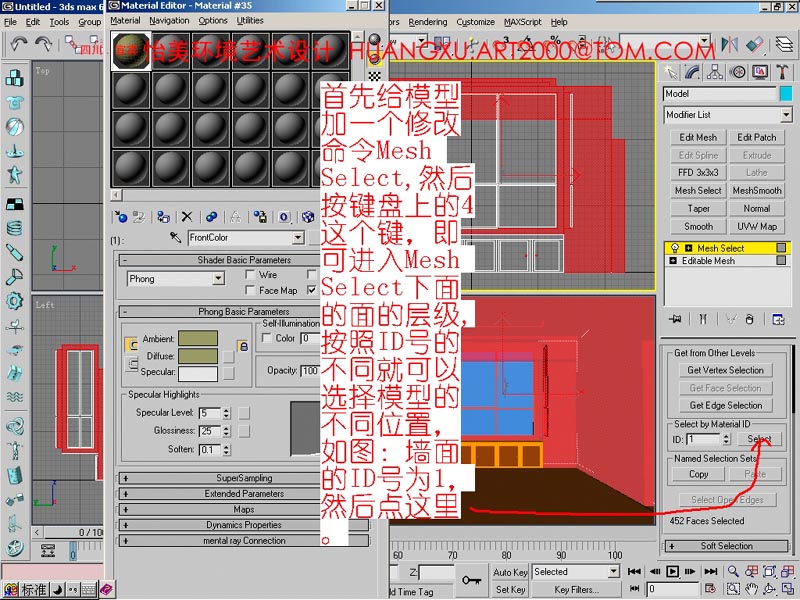
Task: Open the Utilities hammer panel tab
Action: click(782, 72)
